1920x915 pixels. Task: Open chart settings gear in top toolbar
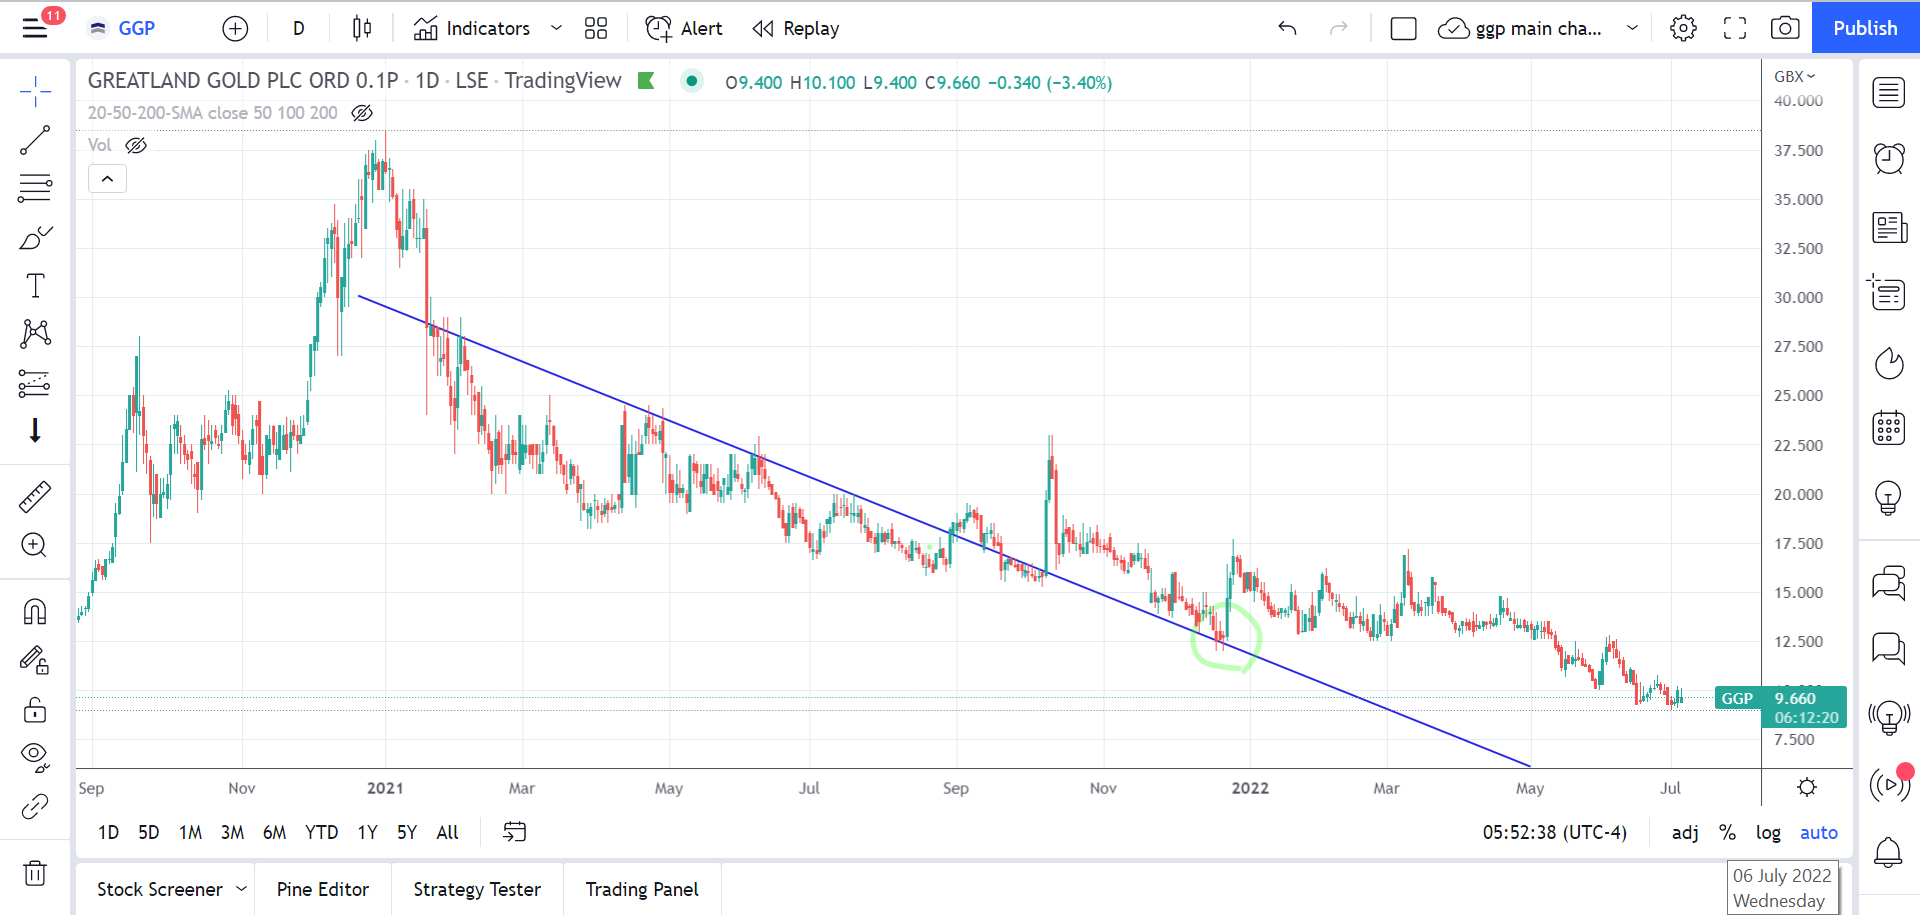point(1684,29)
